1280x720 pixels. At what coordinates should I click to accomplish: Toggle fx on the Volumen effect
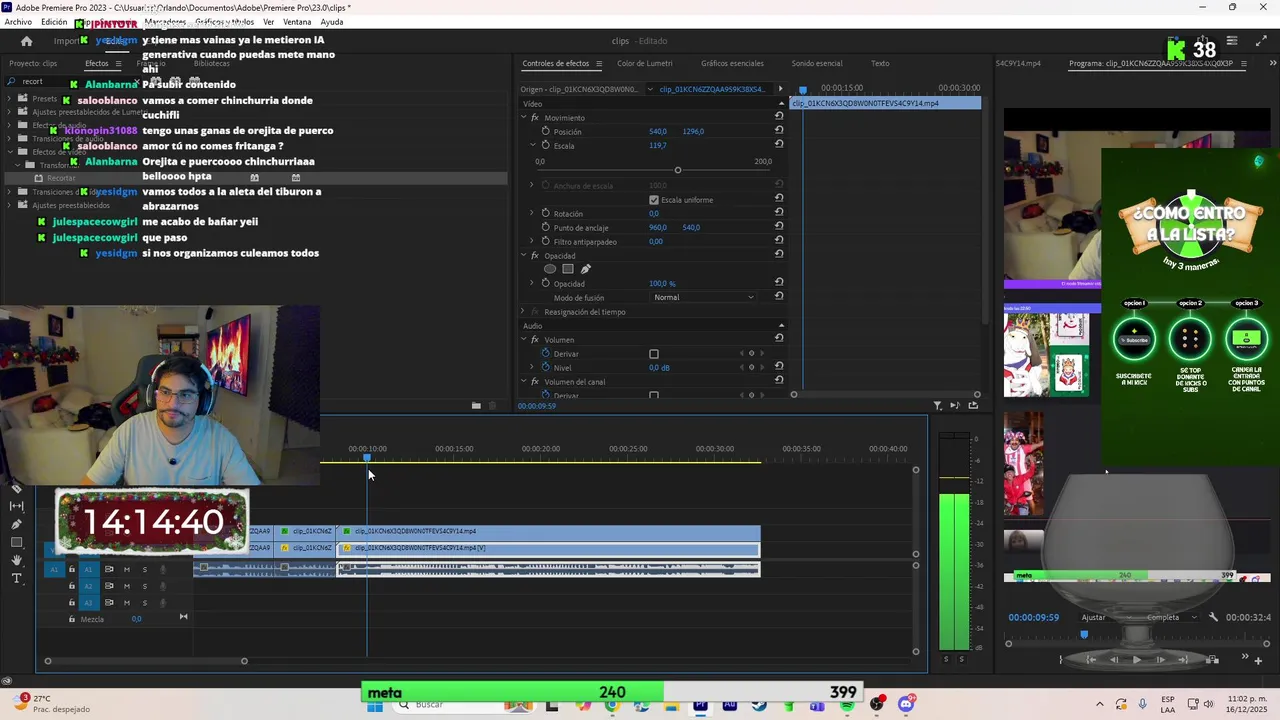tap(535, 339)
